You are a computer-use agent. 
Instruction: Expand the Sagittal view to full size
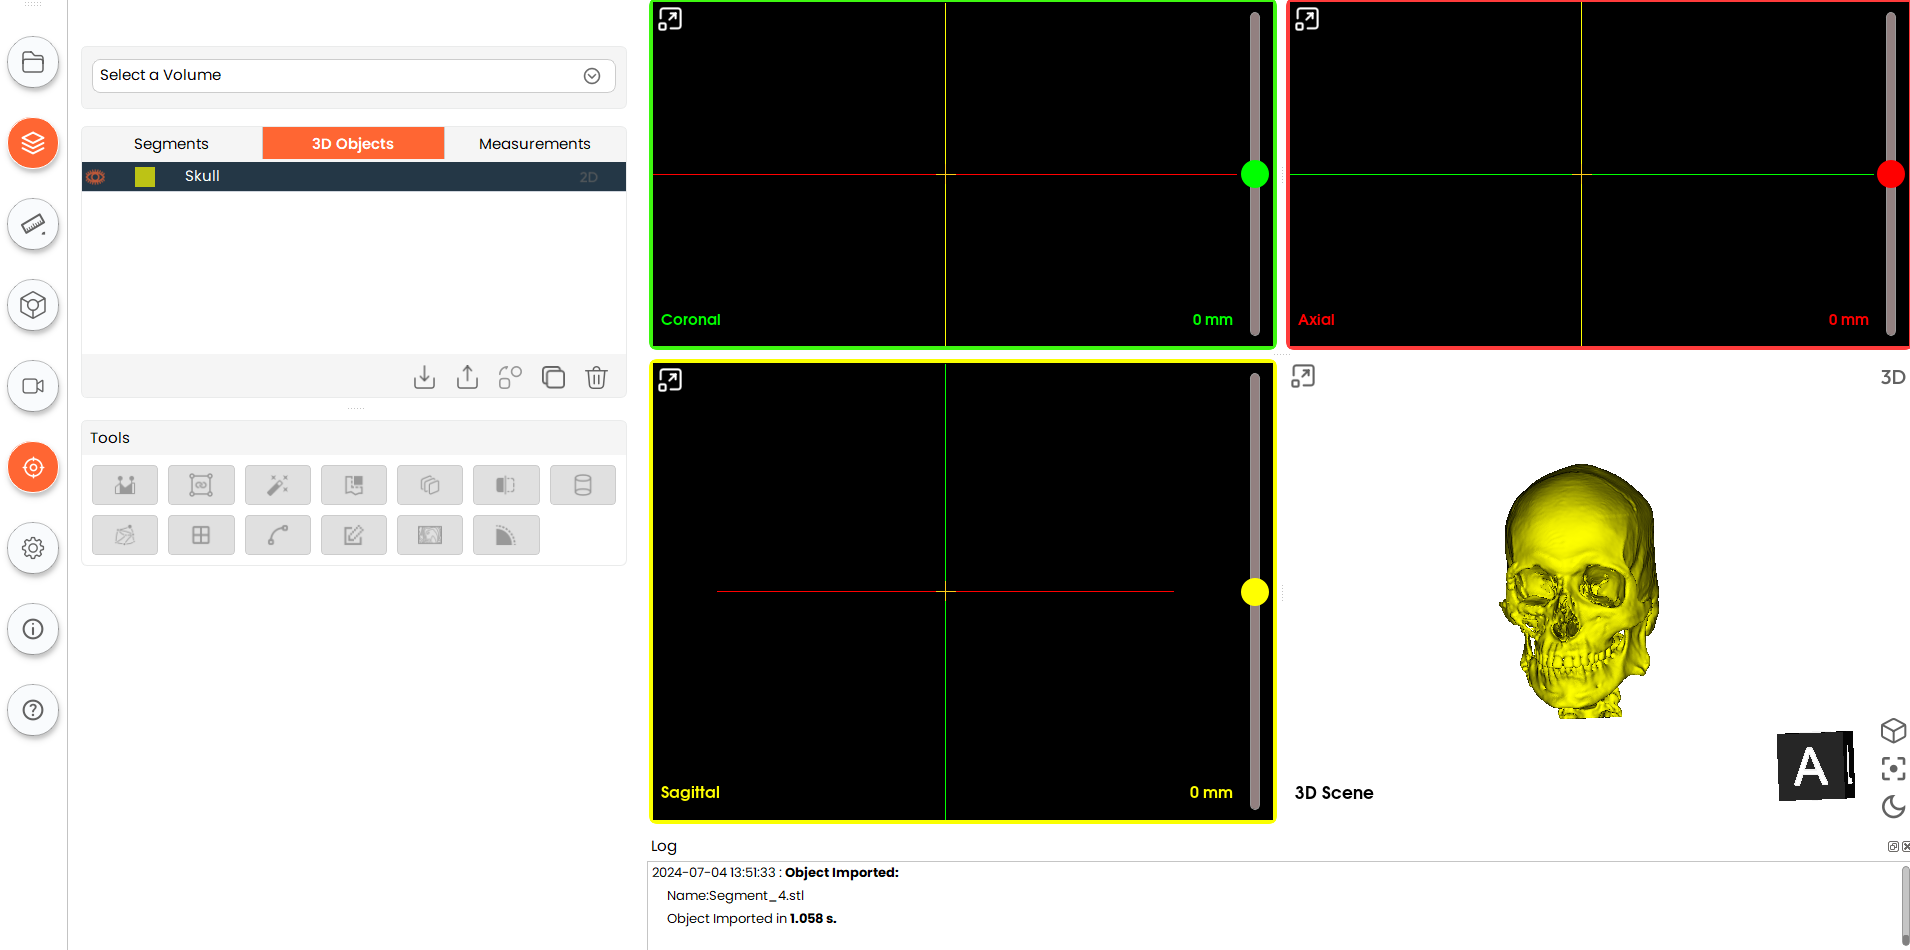pyautogui.click(x=670, y=380)
